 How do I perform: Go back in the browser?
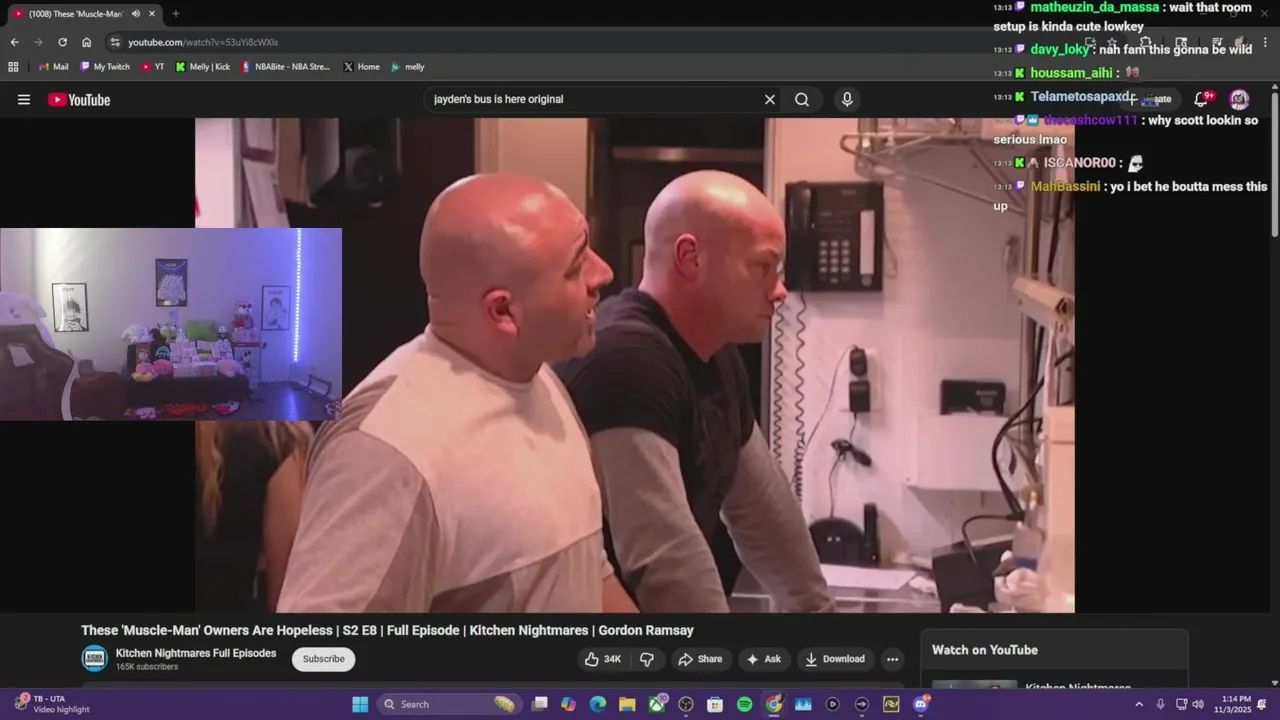14,42
